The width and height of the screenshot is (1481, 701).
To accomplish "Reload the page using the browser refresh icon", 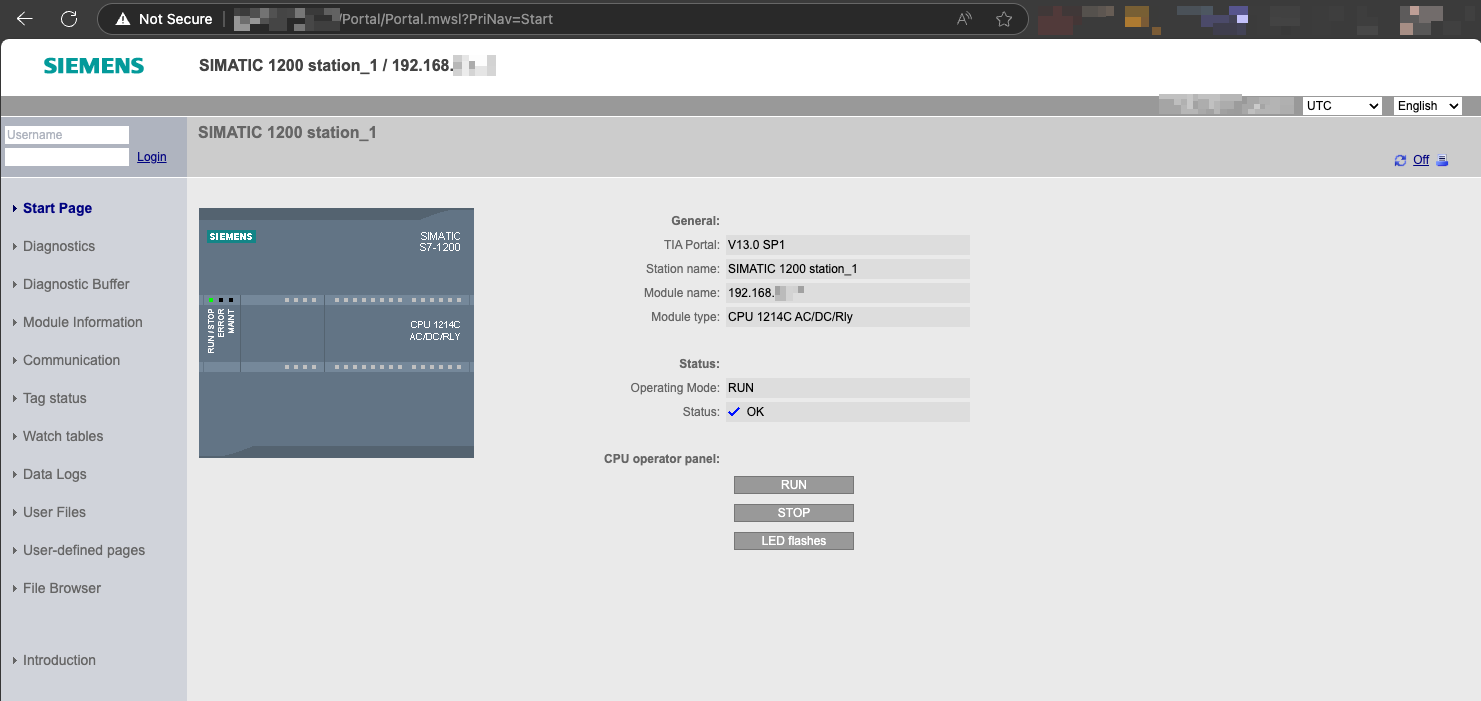I will point(69,19).
